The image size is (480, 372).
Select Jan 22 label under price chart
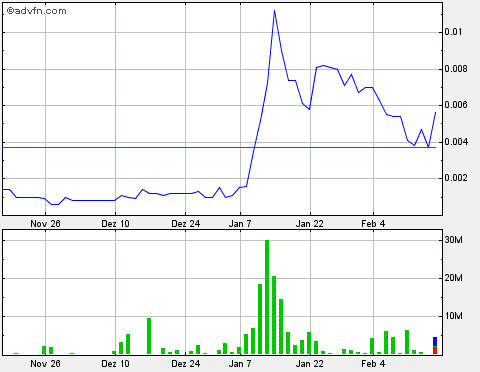[x=310, y=224]
